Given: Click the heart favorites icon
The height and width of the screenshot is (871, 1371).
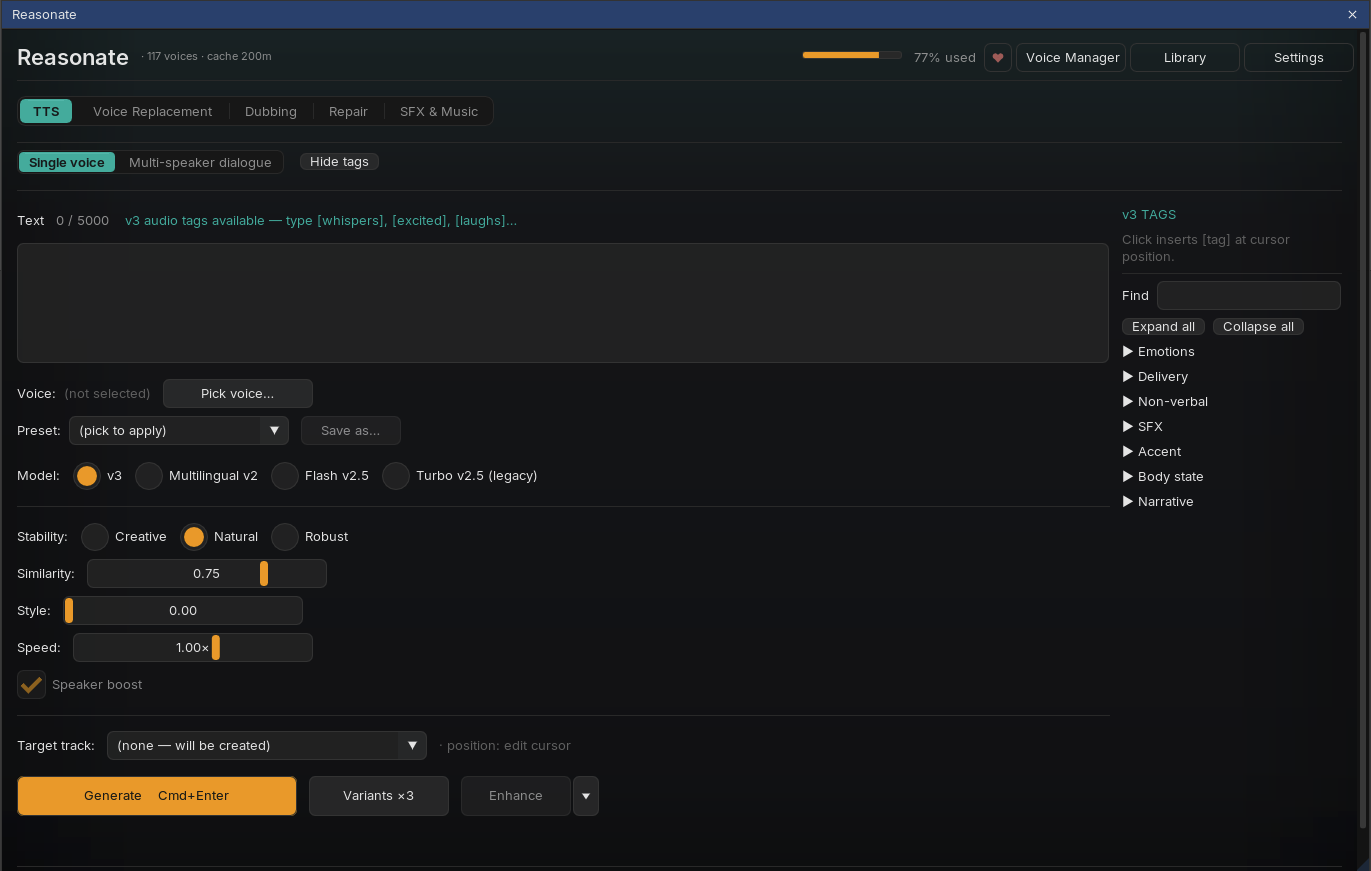Looking at the screenshot, I should click(x=998, y=58).
